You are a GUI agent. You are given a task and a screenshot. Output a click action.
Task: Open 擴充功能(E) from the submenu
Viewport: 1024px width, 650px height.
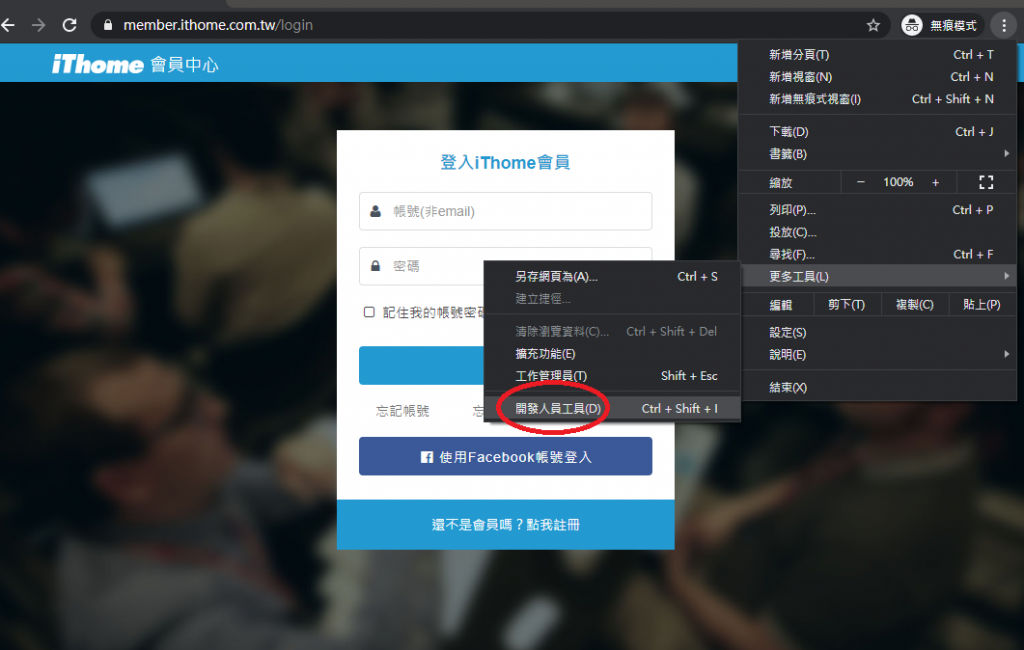pos(612,354)
